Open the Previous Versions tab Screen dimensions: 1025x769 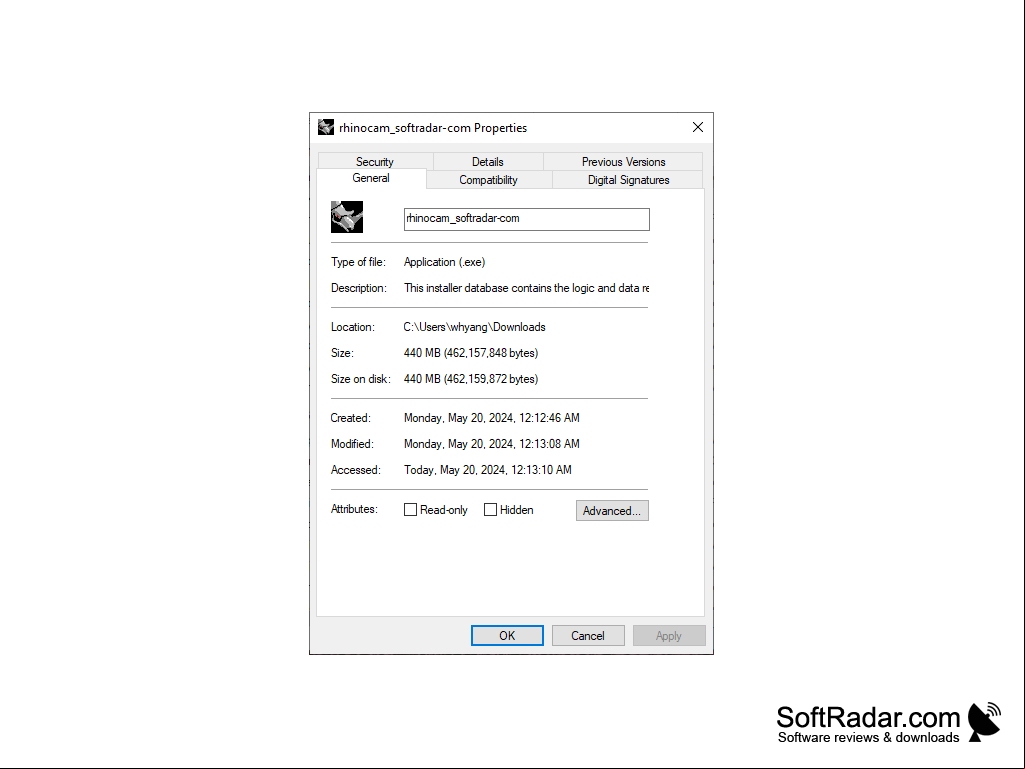click(623, 162)
